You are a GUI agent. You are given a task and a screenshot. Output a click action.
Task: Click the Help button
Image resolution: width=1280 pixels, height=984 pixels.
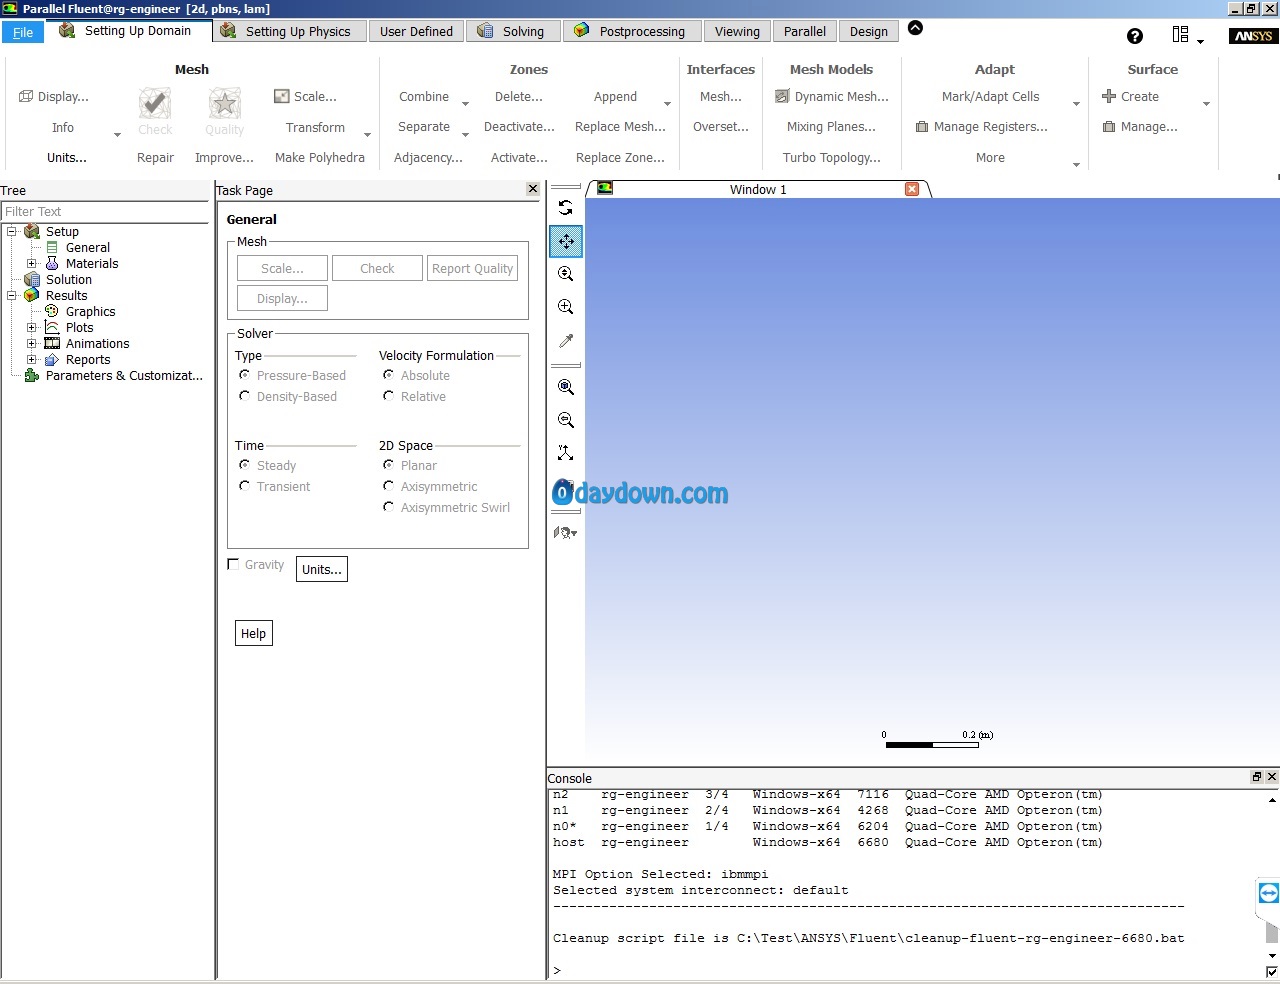[254, 634]
